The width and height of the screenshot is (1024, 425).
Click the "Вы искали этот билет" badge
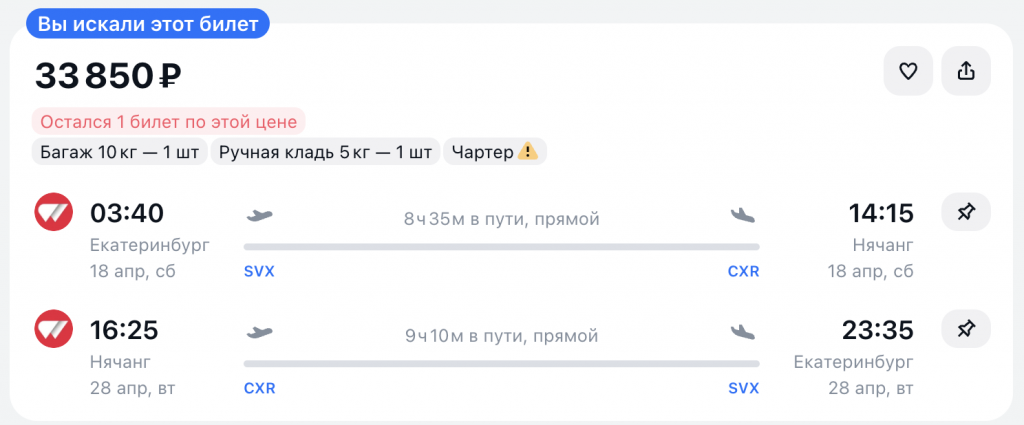[x=149, y=22]
